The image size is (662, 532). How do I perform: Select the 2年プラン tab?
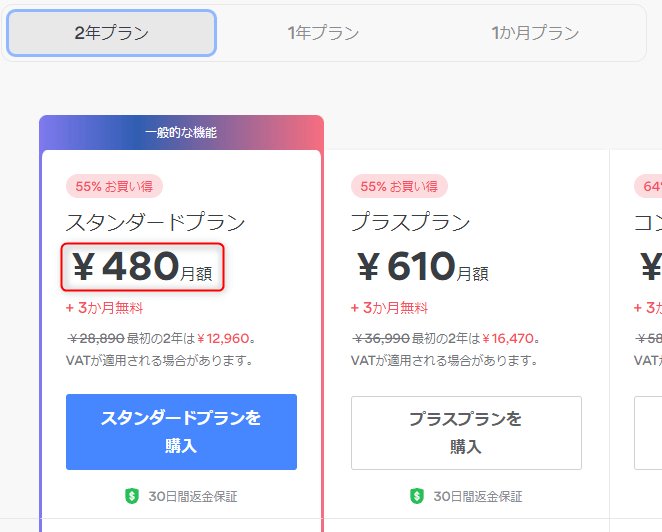coord(111,33)
